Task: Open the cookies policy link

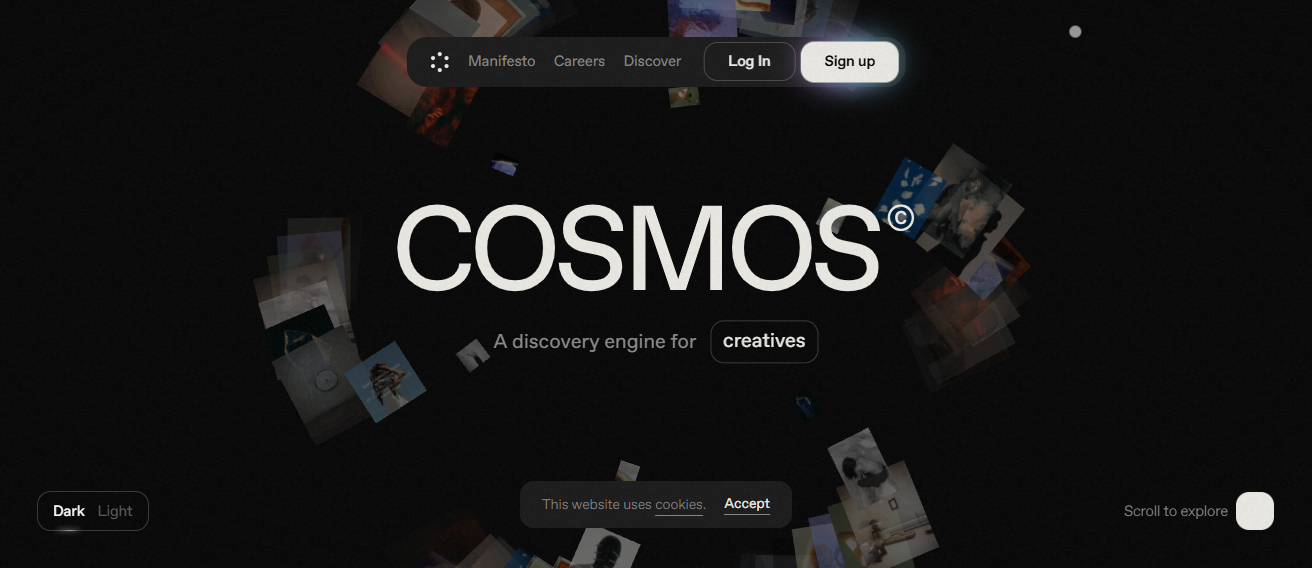Action: 679,505
